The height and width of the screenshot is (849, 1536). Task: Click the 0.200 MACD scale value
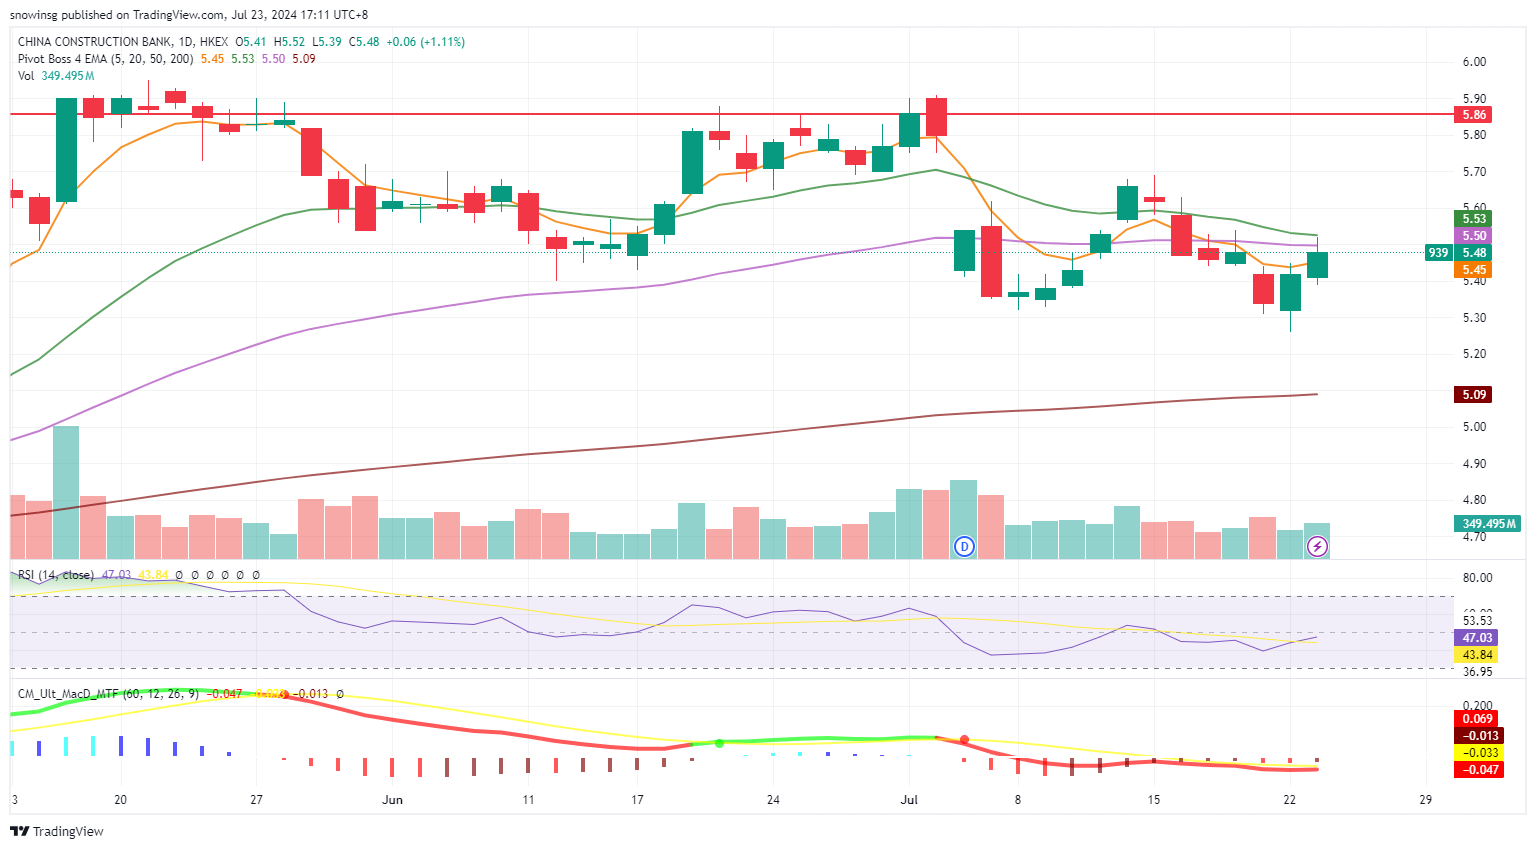[x=1477, y=706]
